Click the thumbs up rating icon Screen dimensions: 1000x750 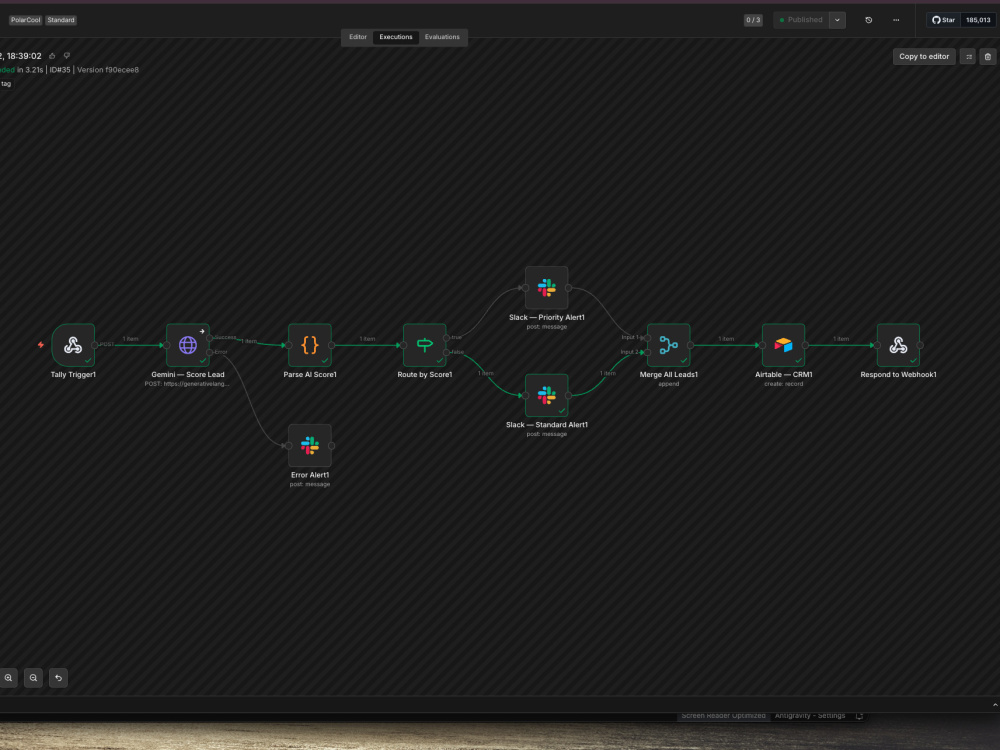tap(52, 56)
